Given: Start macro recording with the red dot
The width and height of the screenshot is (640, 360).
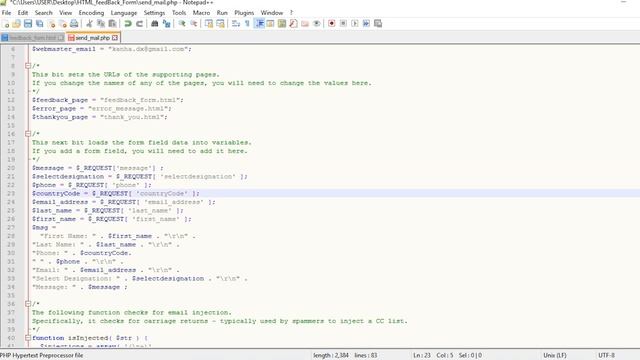Looking at the screenshot, I should [x=331, y=24].
